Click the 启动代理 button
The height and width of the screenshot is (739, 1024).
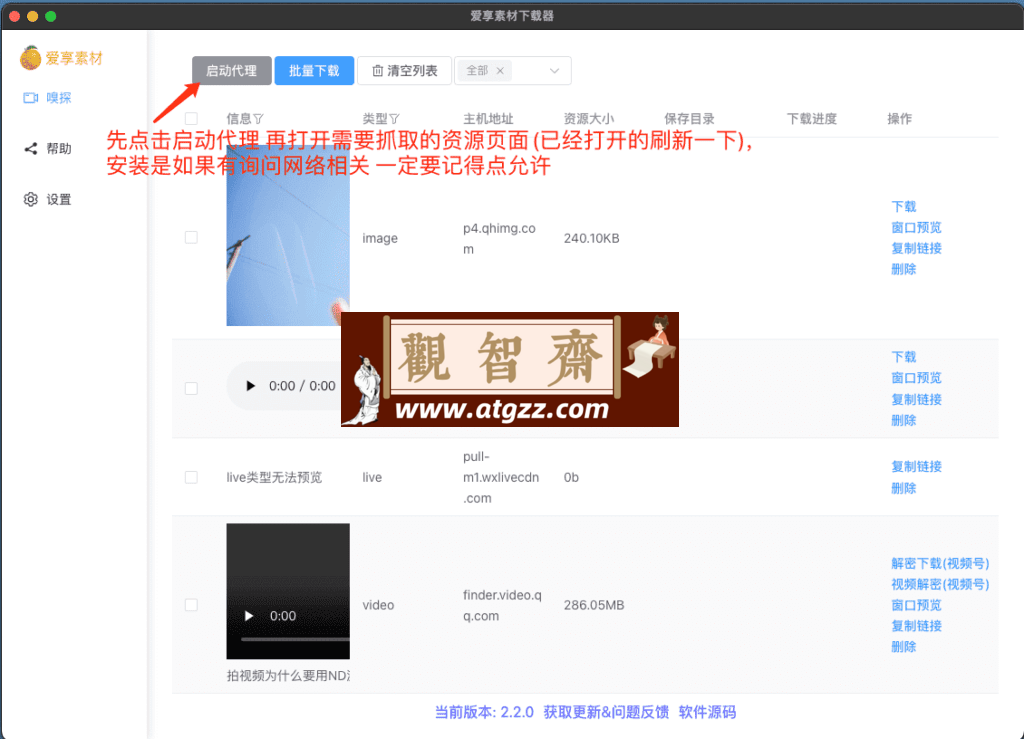click(232, 71)
